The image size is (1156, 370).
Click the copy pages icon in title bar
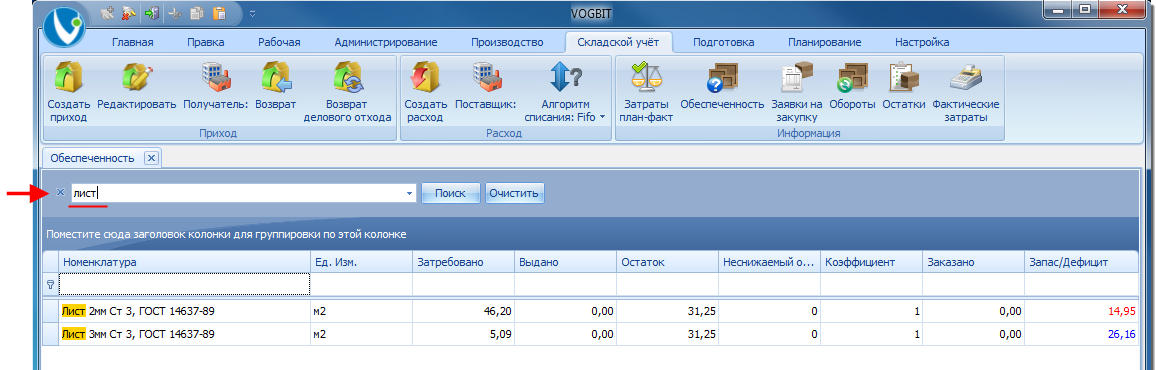coord(196,13)
